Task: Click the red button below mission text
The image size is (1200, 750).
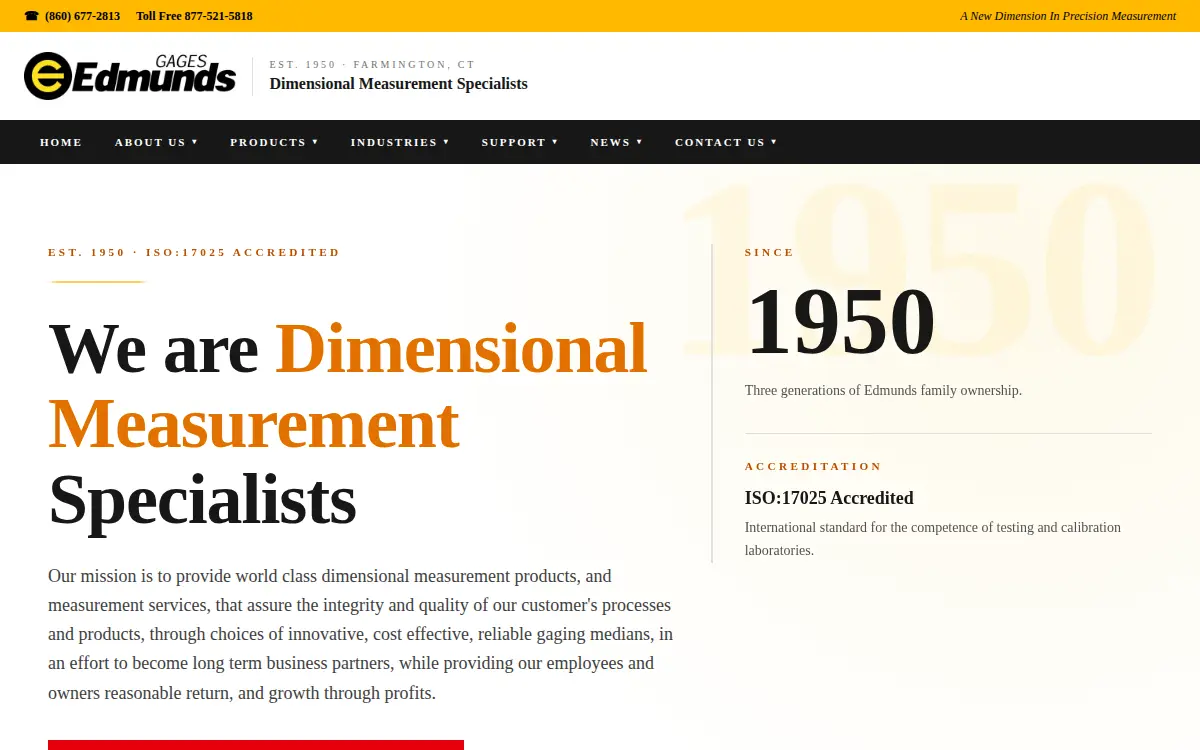Action: [256, 745]
